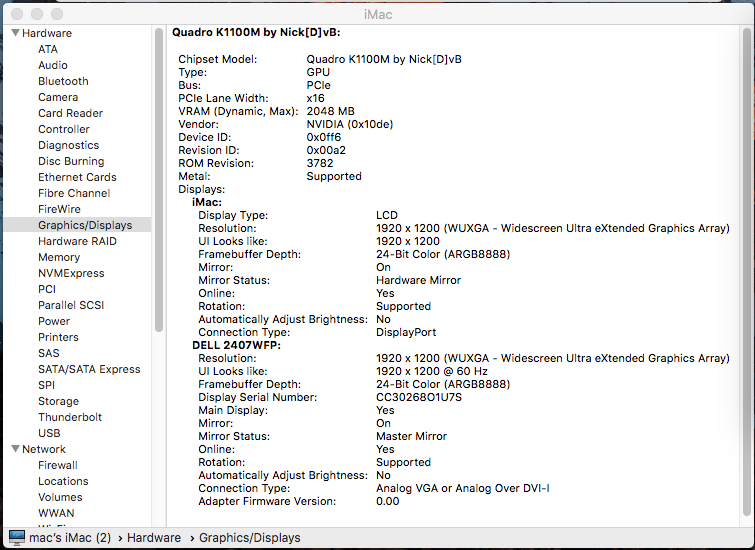Open the Diagnostics entry
This screenshot has width=755, height=550.
pos(69,145)
